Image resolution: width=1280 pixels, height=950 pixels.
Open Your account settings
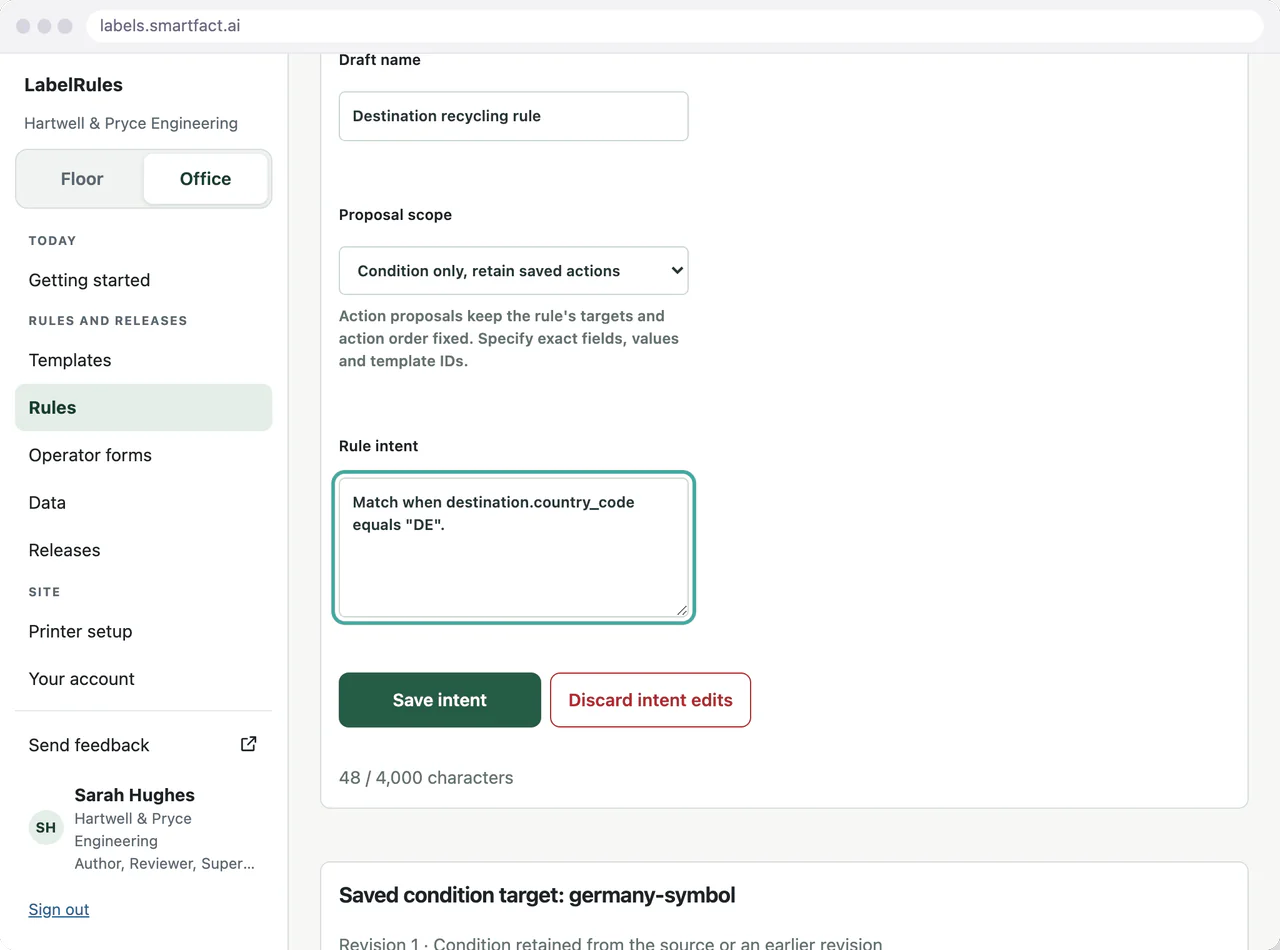(x=143, y=679)
